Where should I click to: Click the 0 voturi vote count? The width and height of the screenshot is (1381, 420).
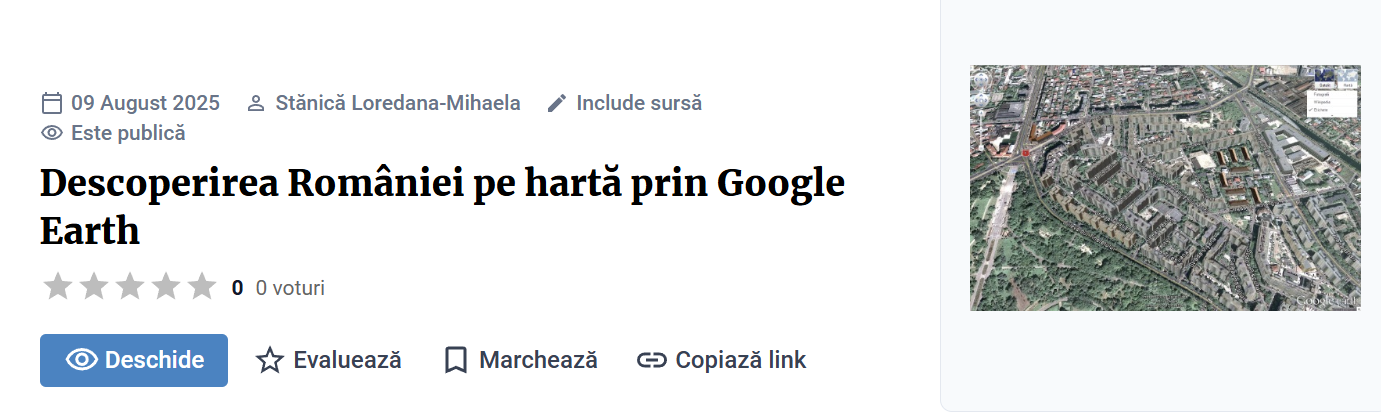click(x=290, y=288)
